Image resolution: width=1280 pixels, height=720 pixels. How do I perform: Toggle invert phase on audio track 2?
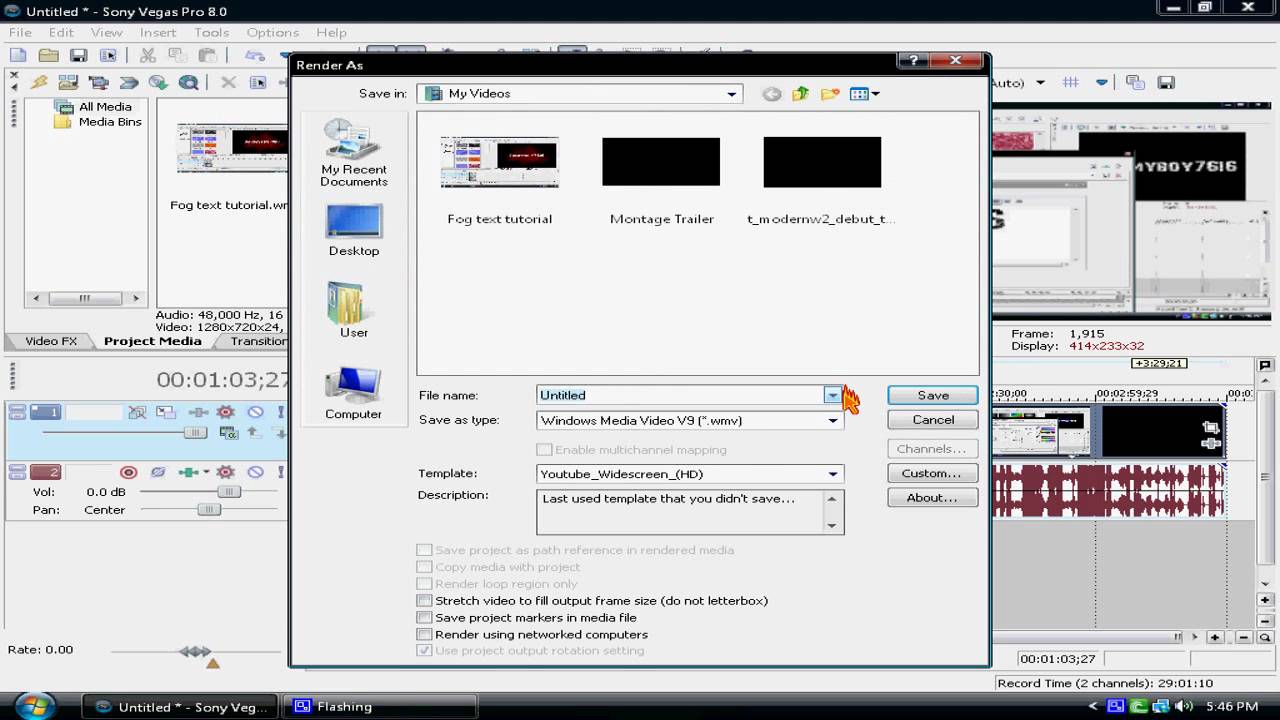click(x=158, y=472)
